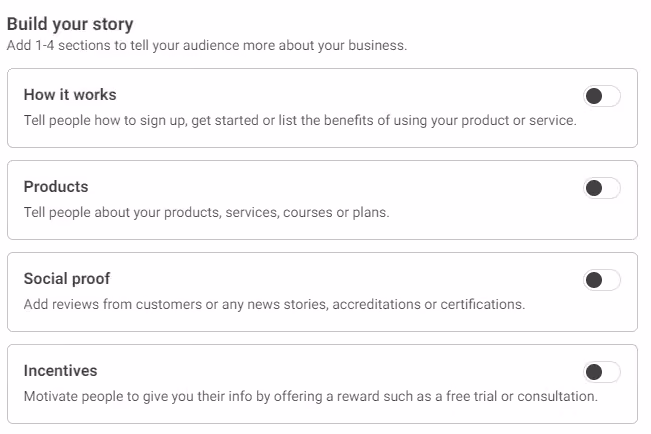This screenshot has height=434, width=651.
Task: Click the dark knob on the Products switch
Action: point(594,188)
